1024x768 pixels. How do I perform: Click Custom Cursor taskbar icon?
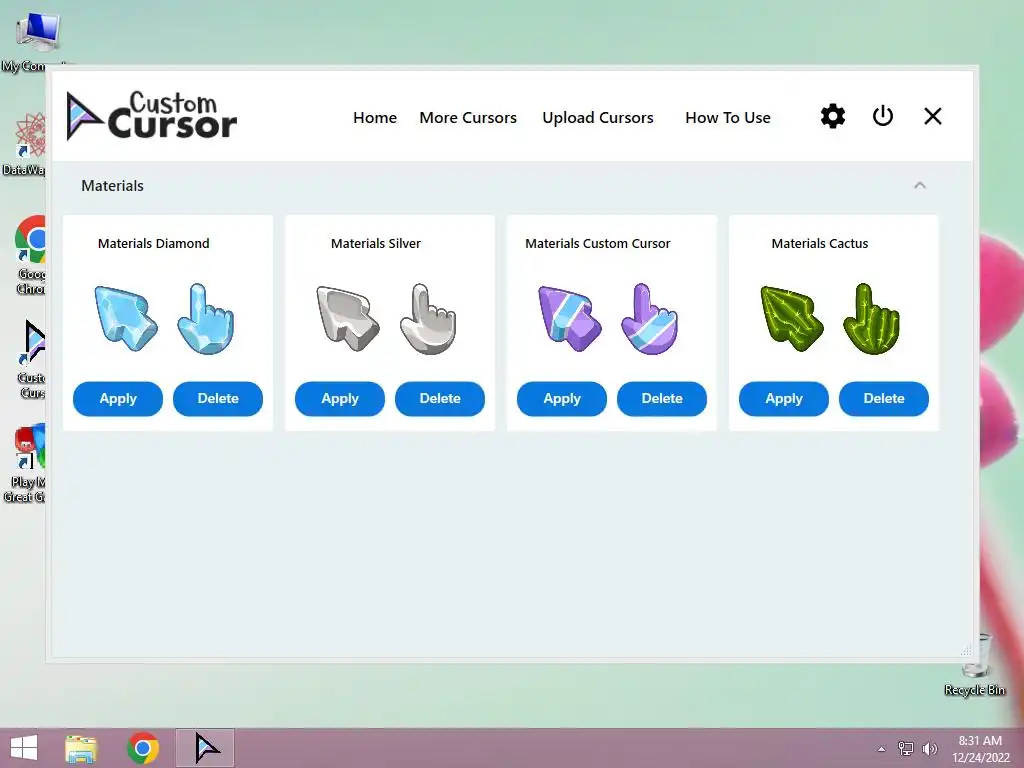206,748
